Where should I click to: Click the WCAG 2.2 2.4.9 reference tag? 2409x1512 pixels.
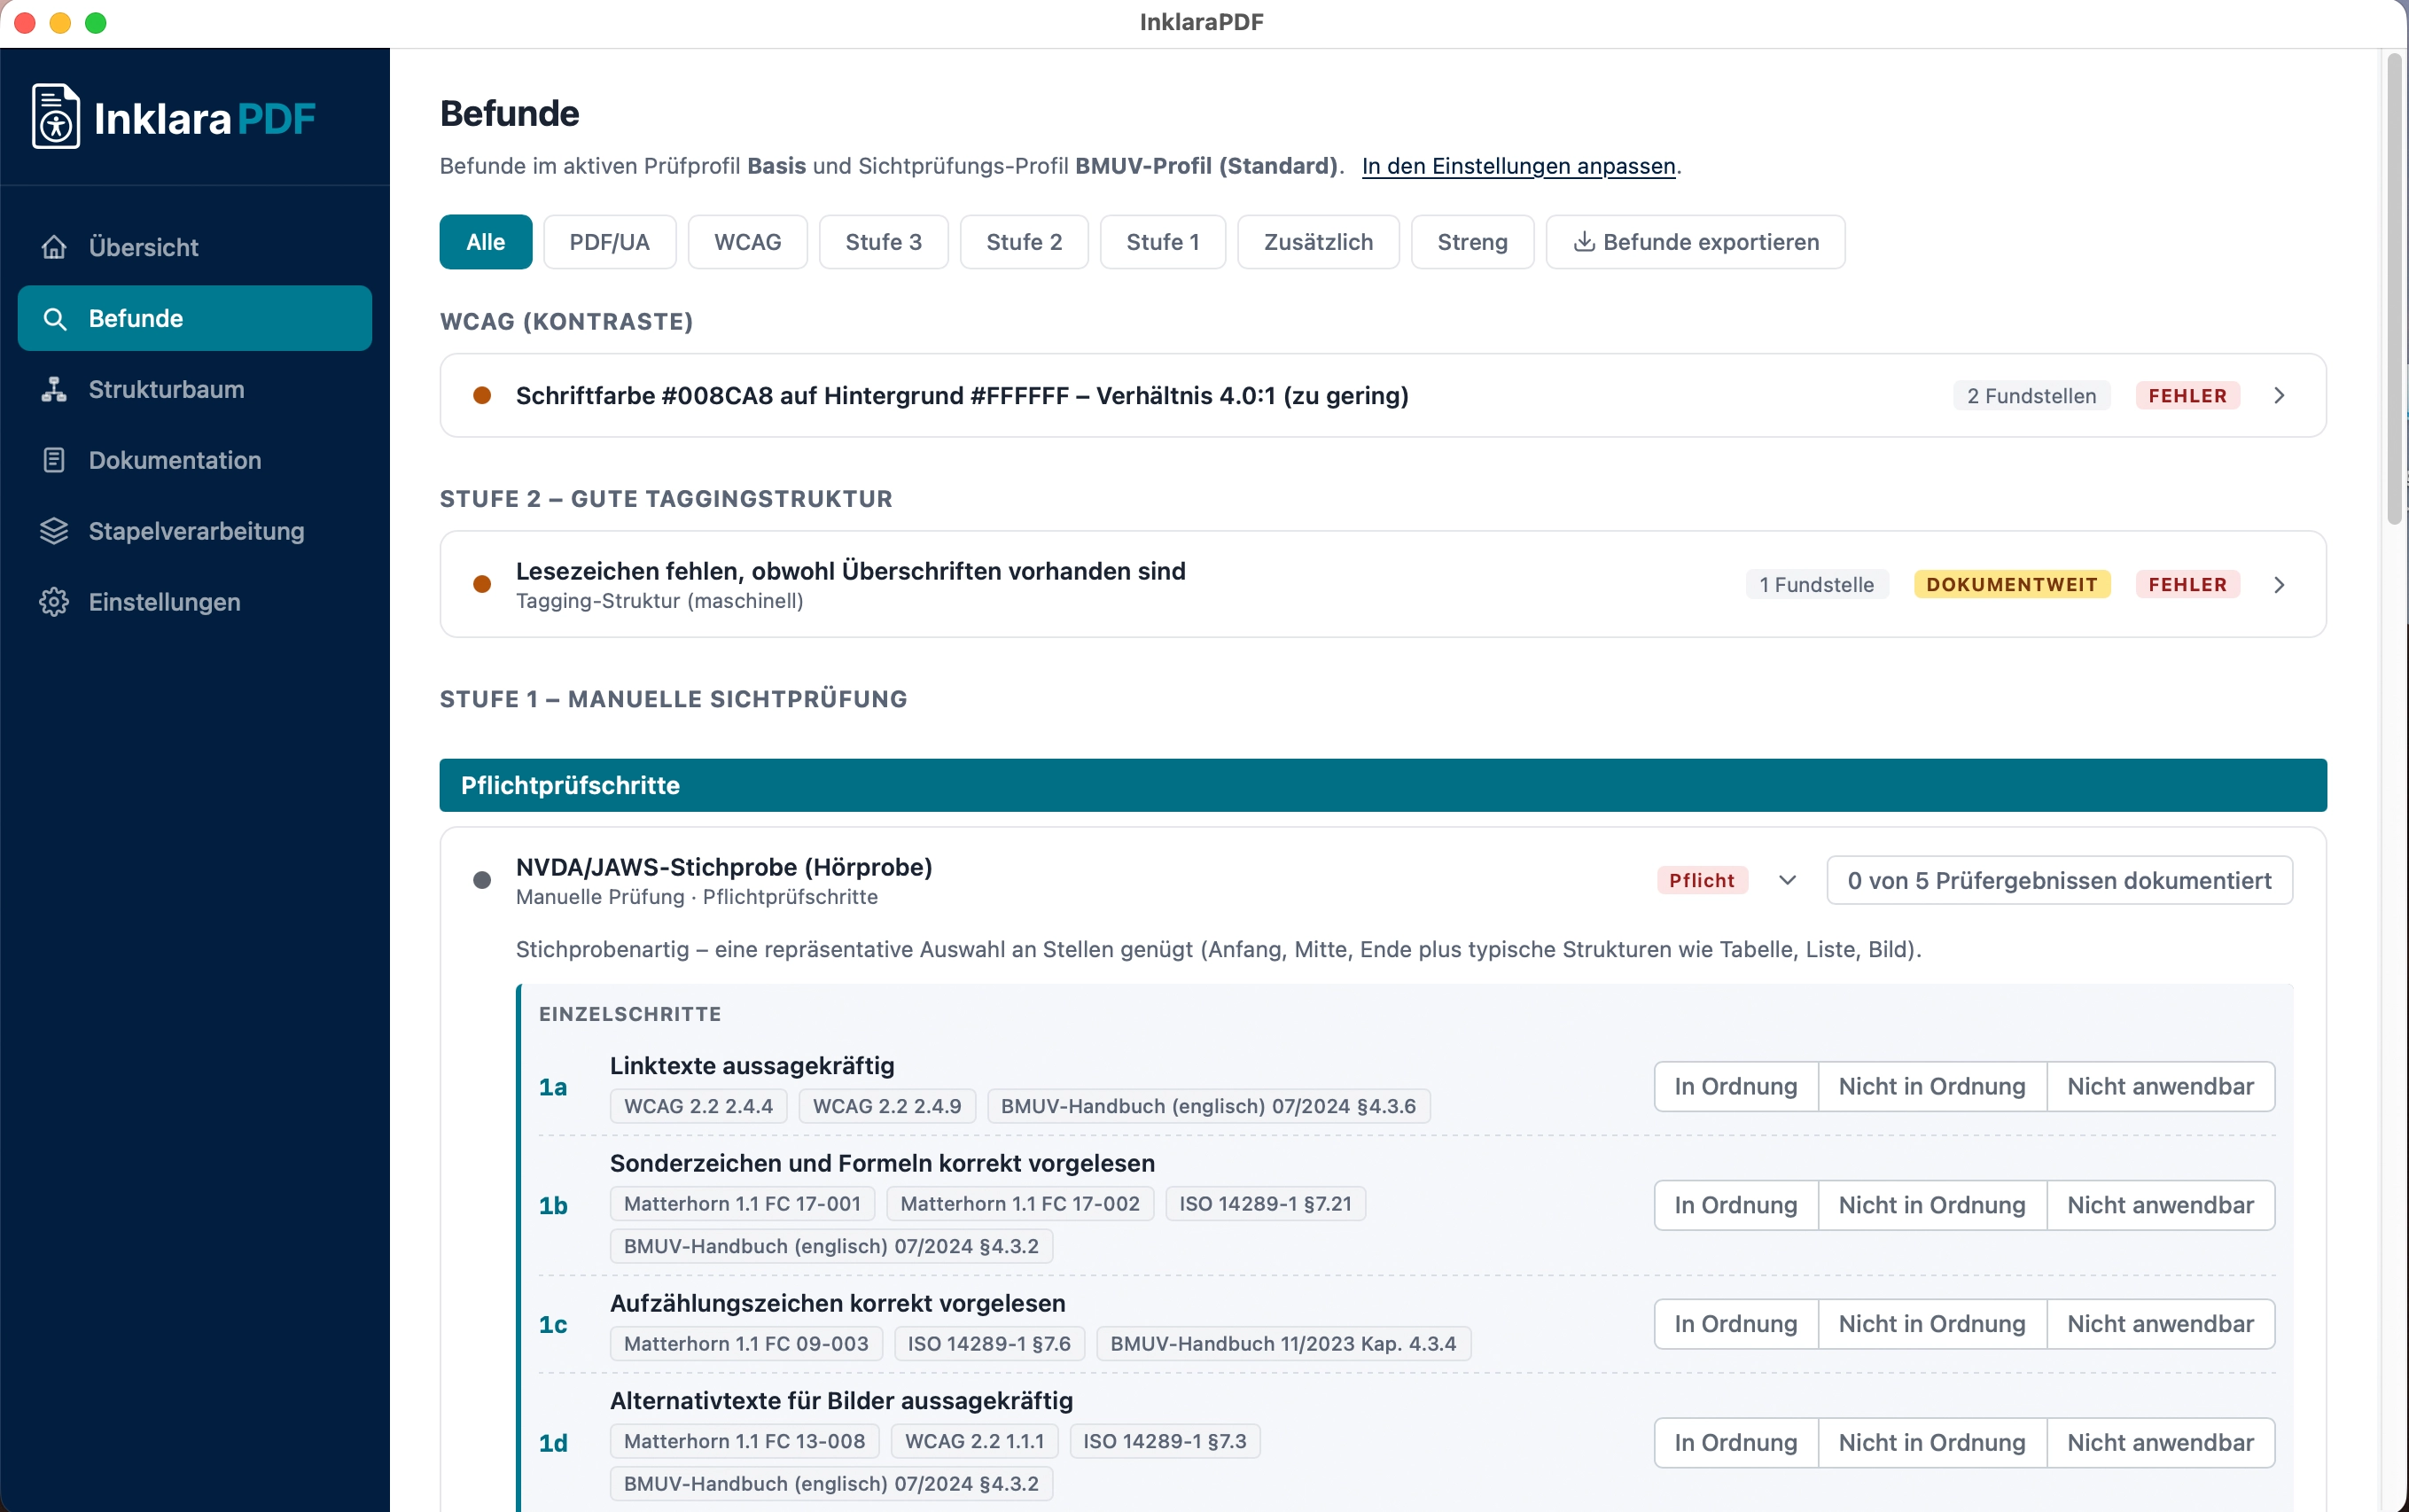pyautogui.click(x=887, y=1106)
